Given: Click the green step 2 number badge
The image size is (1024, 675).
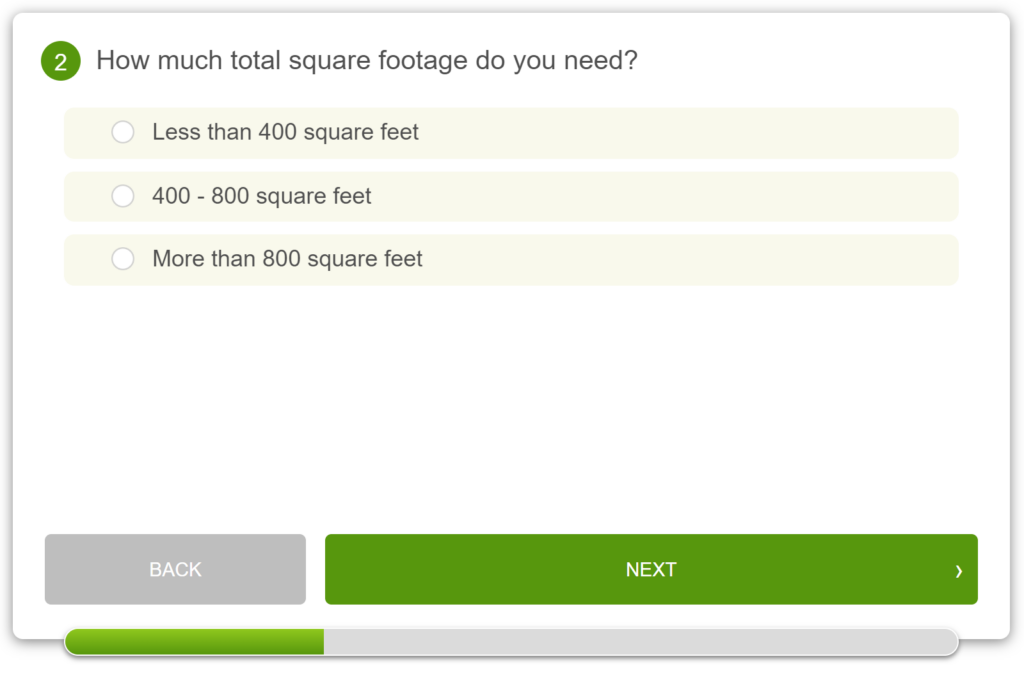Looking at the screenshot, I should point(61,61).
